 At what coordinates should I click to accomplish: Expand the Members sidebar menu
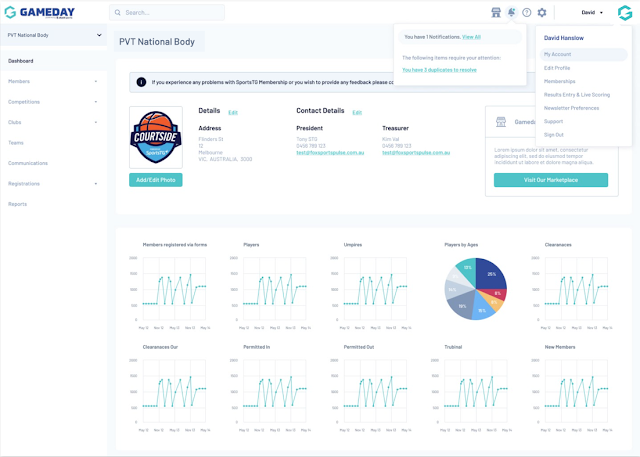click(x=53, y=81)
